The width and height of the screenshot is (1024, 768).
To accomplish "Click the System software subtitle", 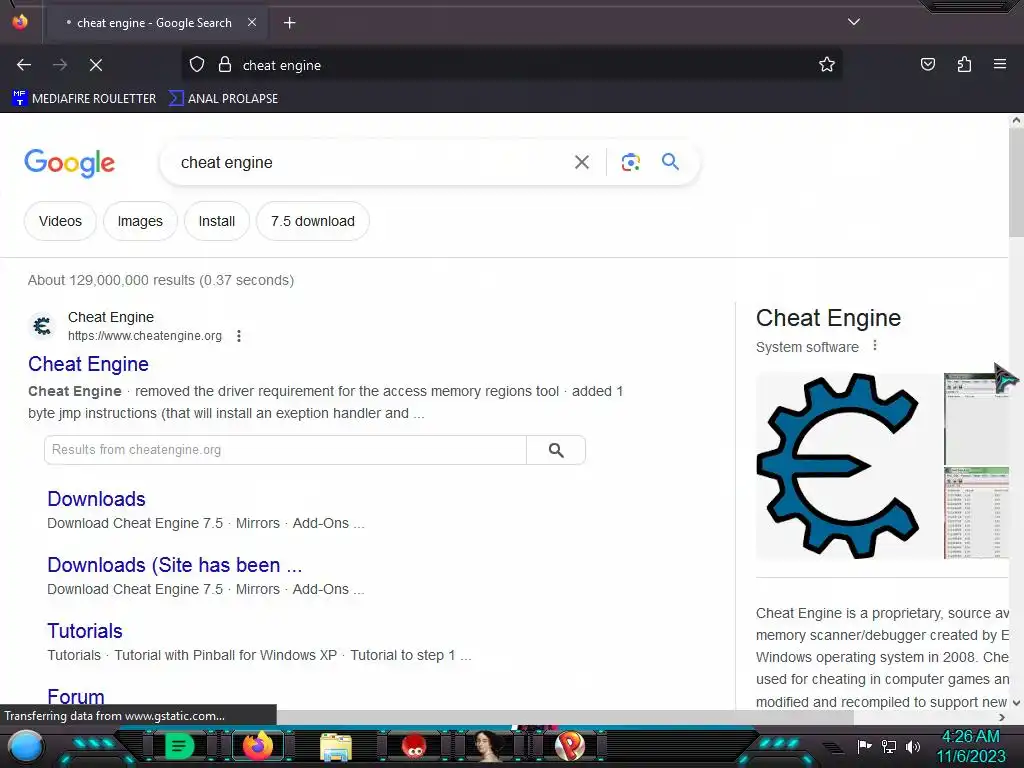I will [807, 347].
